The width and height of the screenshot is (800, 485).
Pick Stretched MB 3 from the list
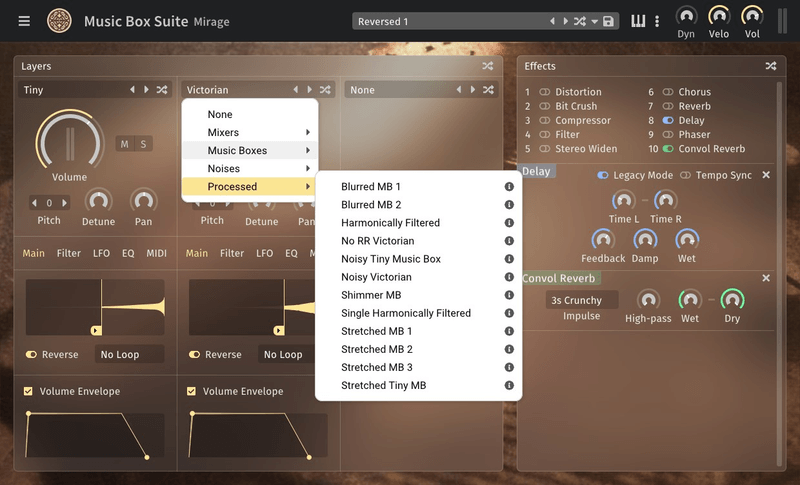pyautogui.click(x=418, y=367)
